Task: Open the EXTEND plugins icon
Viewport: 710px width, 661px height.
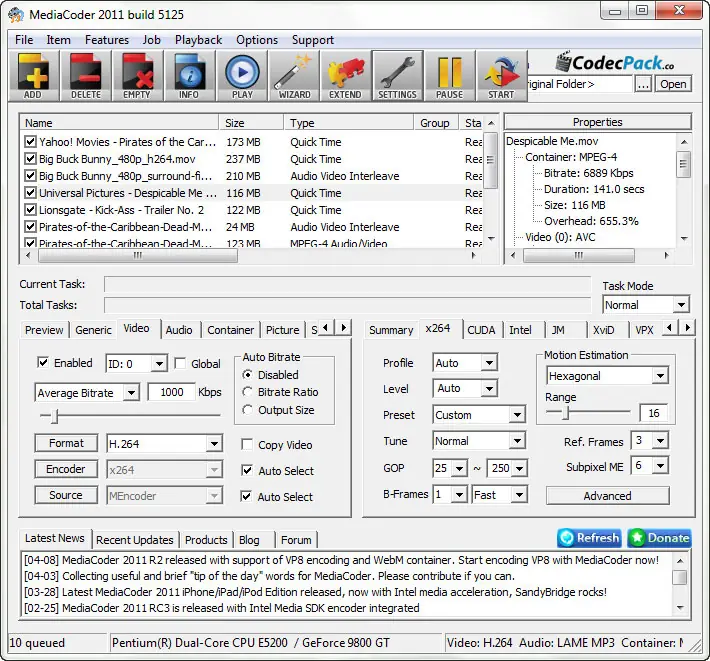Action: (x=345, y=76)
